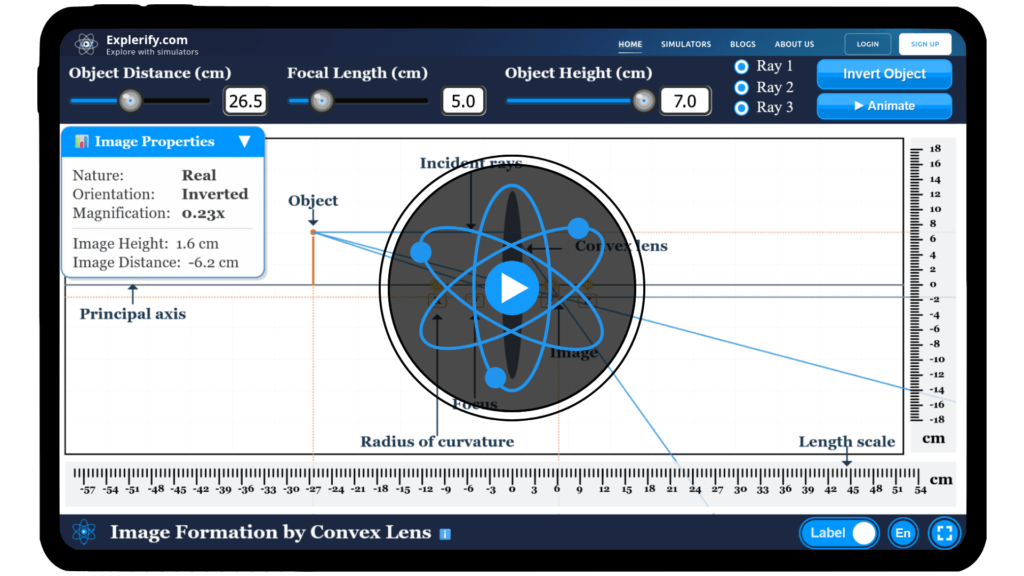Click the Image Properties dropdown arrow

pos(246,141)
